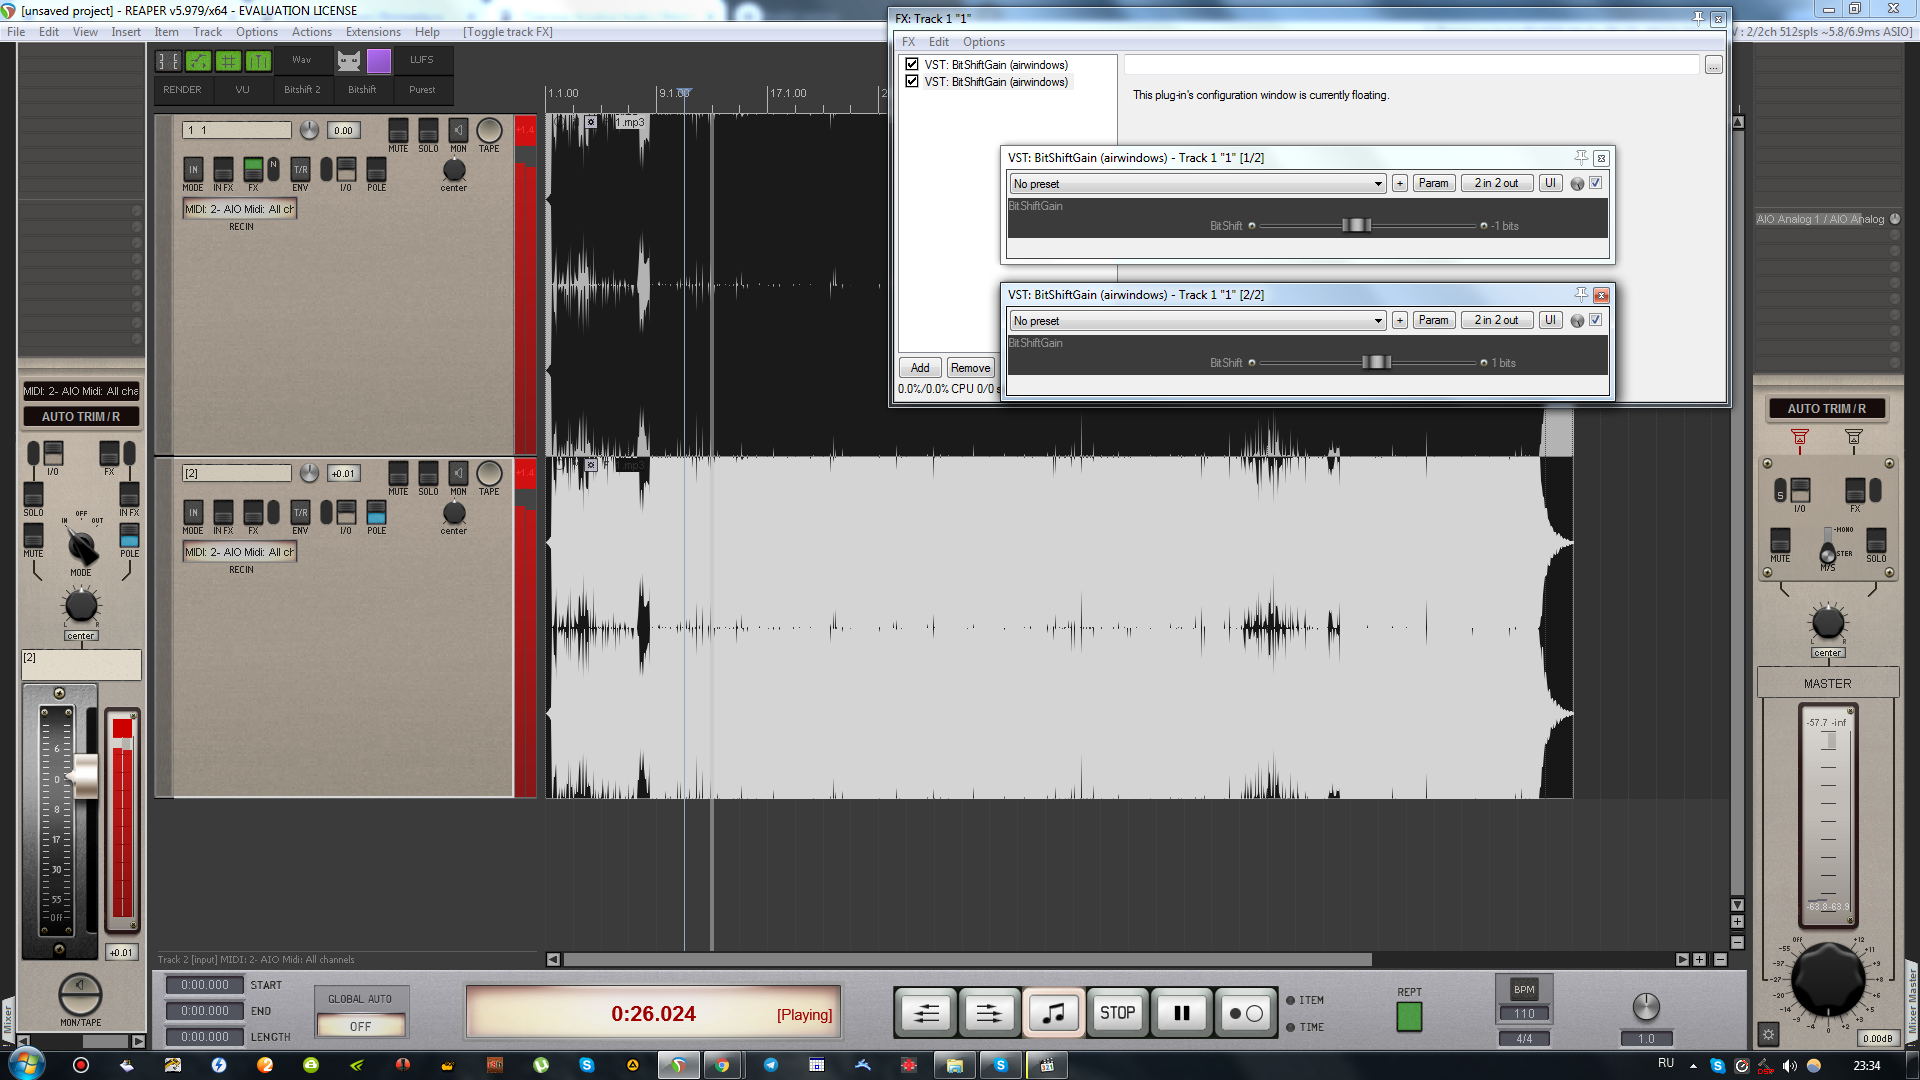This screenshot has width=1920, height=1080.
Task: Click track 2 T/R ENV button
Action: click(300, 512)
